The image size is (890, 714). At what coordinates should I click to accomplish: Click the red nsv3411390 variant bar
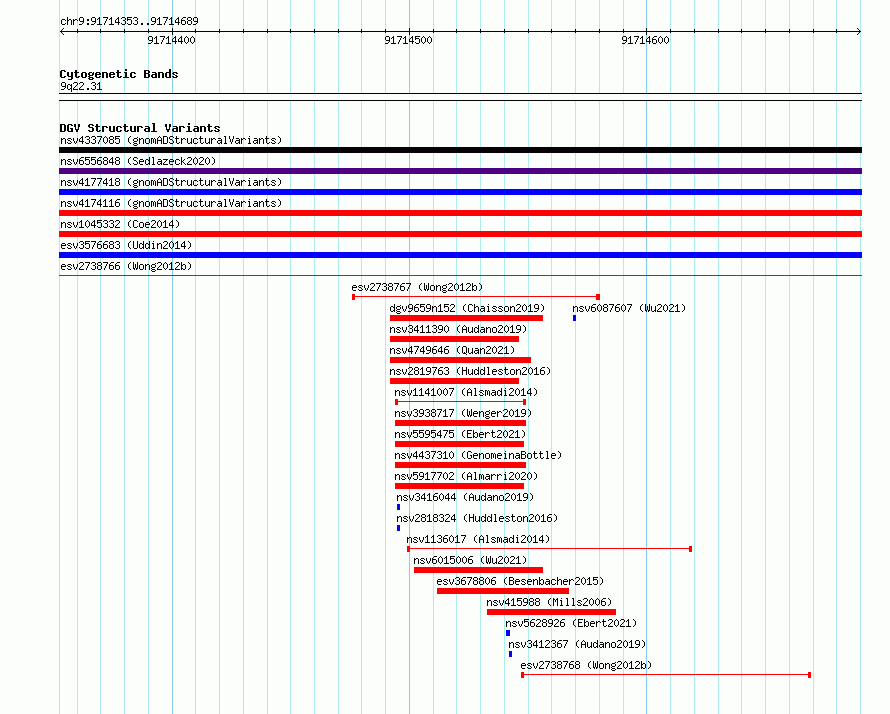455,339
